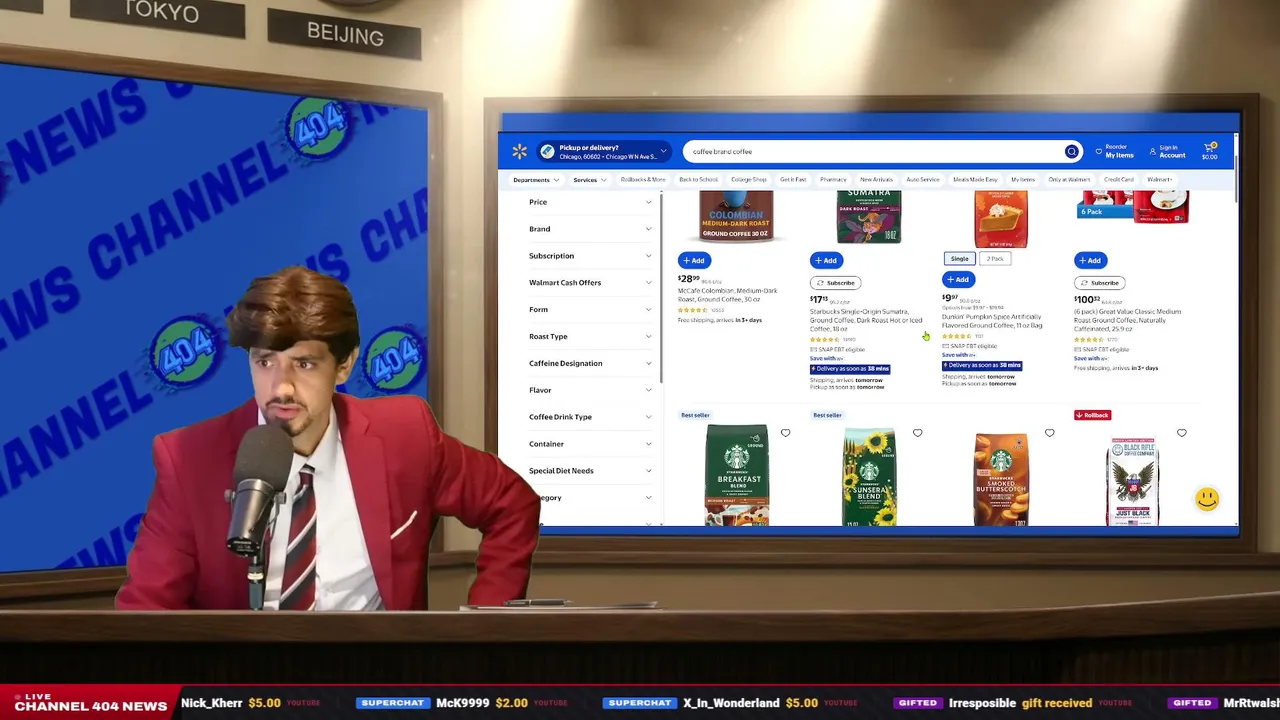The image size is (1280, 720).
Task: Open the shopping cart icon
Action: tap(1210, 151)
